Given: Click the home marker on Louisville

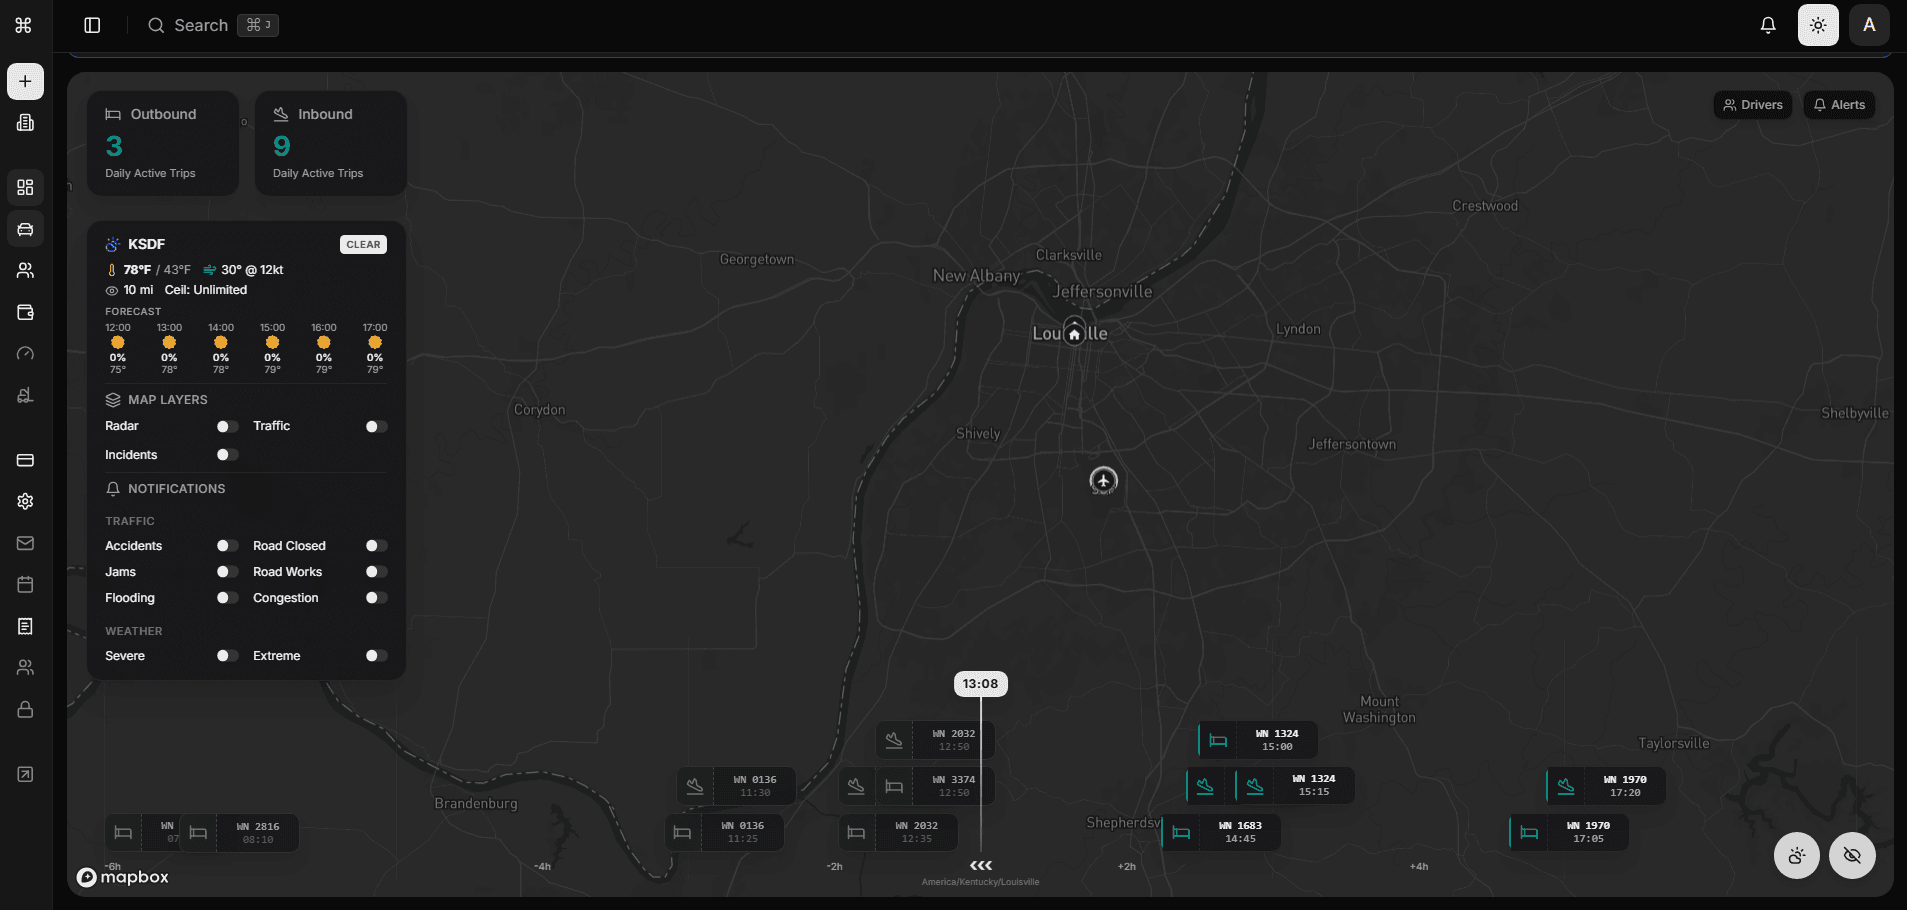Looking at the screenshot, I should click(1074, 332).
